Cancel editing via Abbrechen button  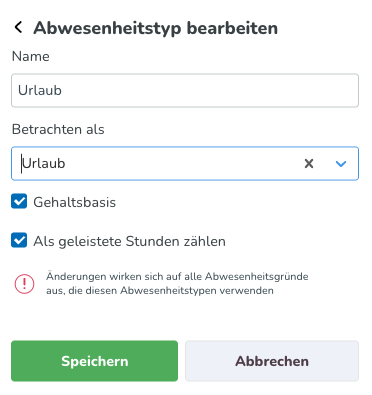[272, 361]
